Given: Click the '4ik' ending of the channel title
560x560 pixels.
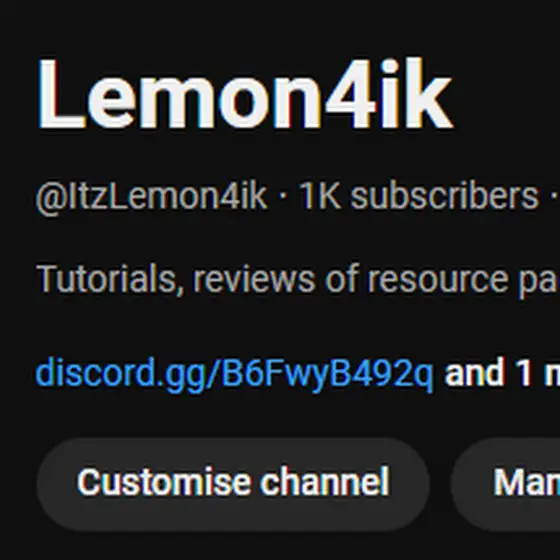Looking at the screenshot, I should (389, 94).
